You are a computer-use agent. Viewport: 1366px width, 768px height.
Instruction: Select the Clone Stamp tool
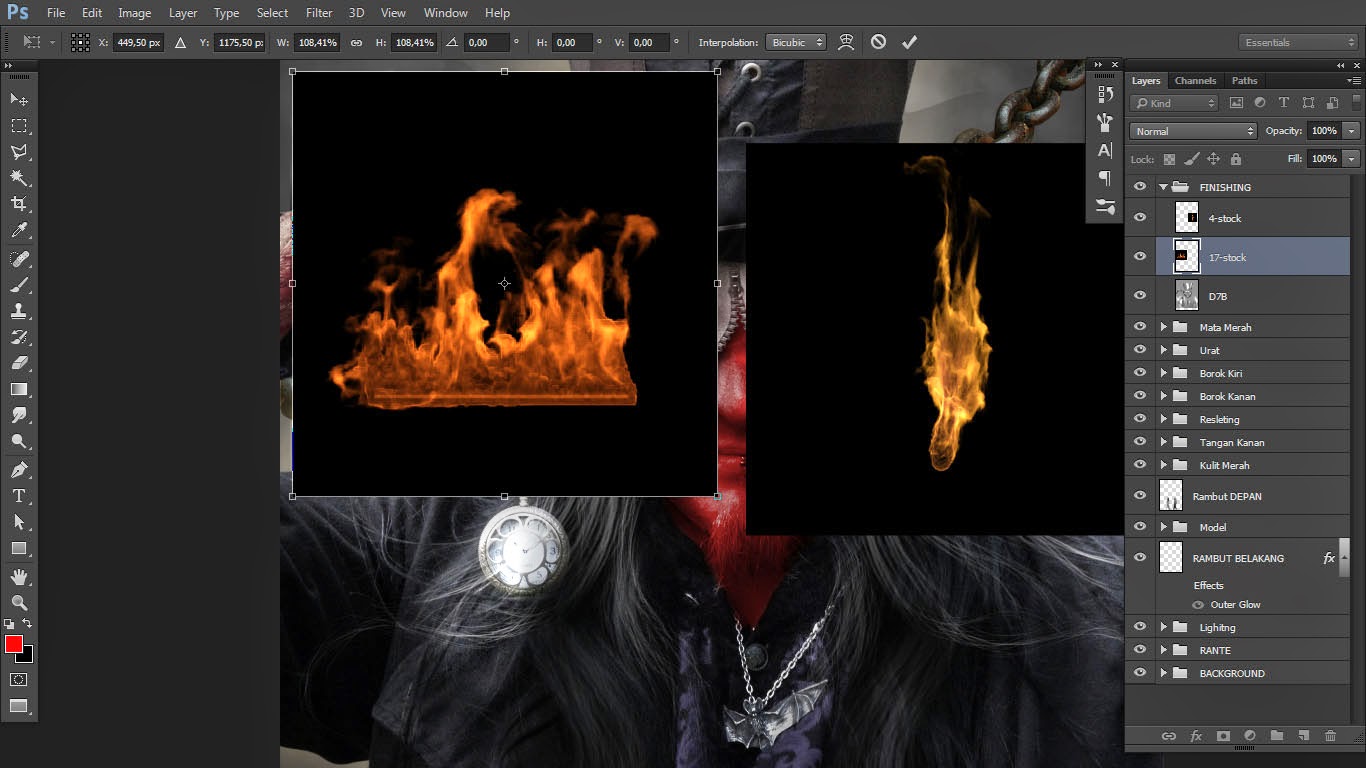click(x=19, y=311)
